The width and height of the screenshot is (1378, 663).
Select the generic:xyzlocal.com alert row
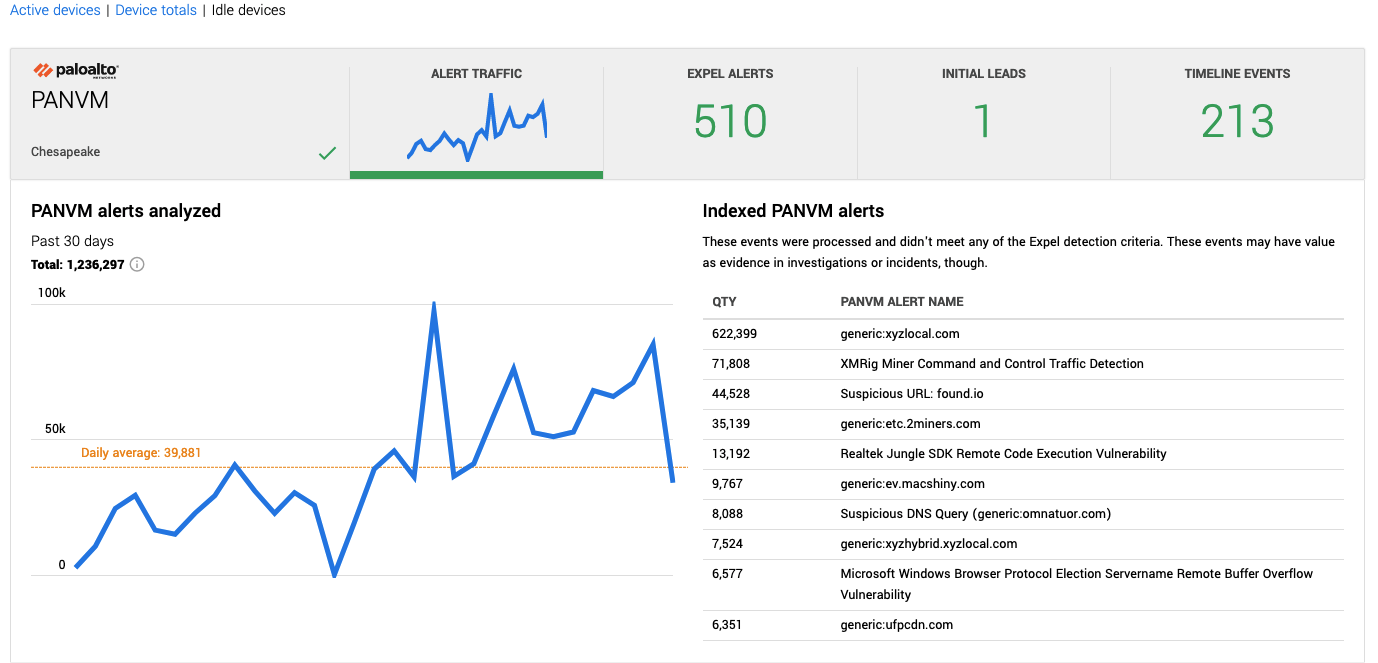pos(1023,334)
